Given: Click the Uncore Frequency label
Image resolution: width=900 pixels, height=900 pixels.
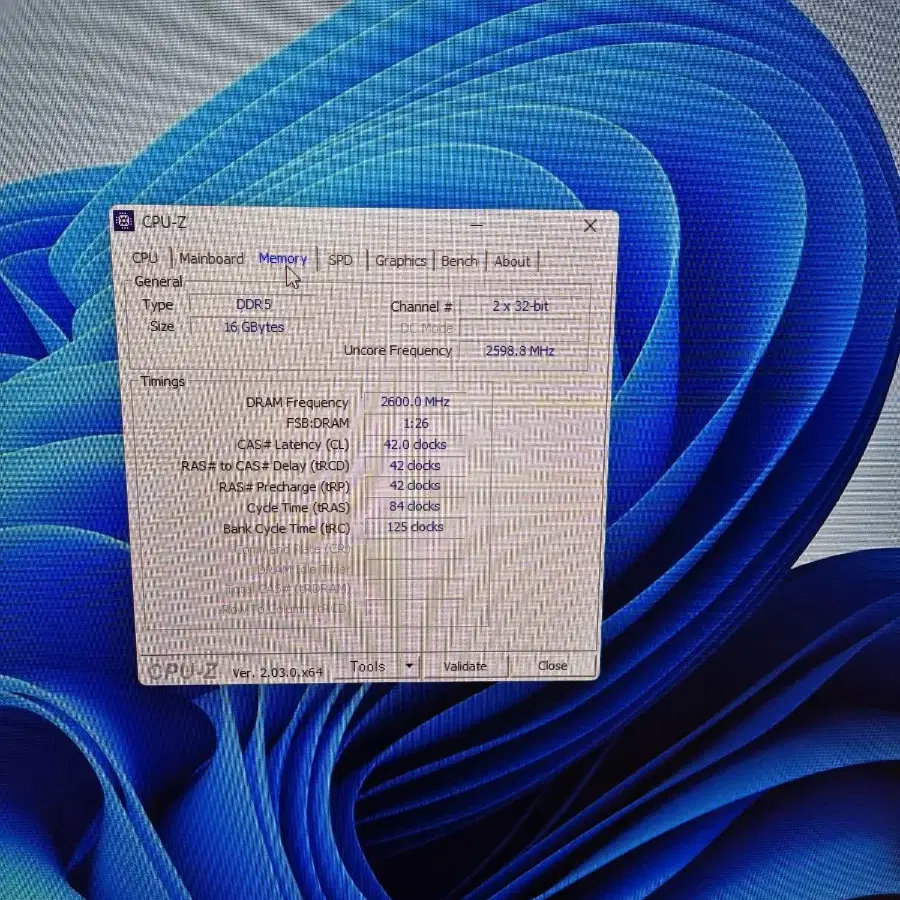Looking at the screenshot, I should click(x=398, y=350).
